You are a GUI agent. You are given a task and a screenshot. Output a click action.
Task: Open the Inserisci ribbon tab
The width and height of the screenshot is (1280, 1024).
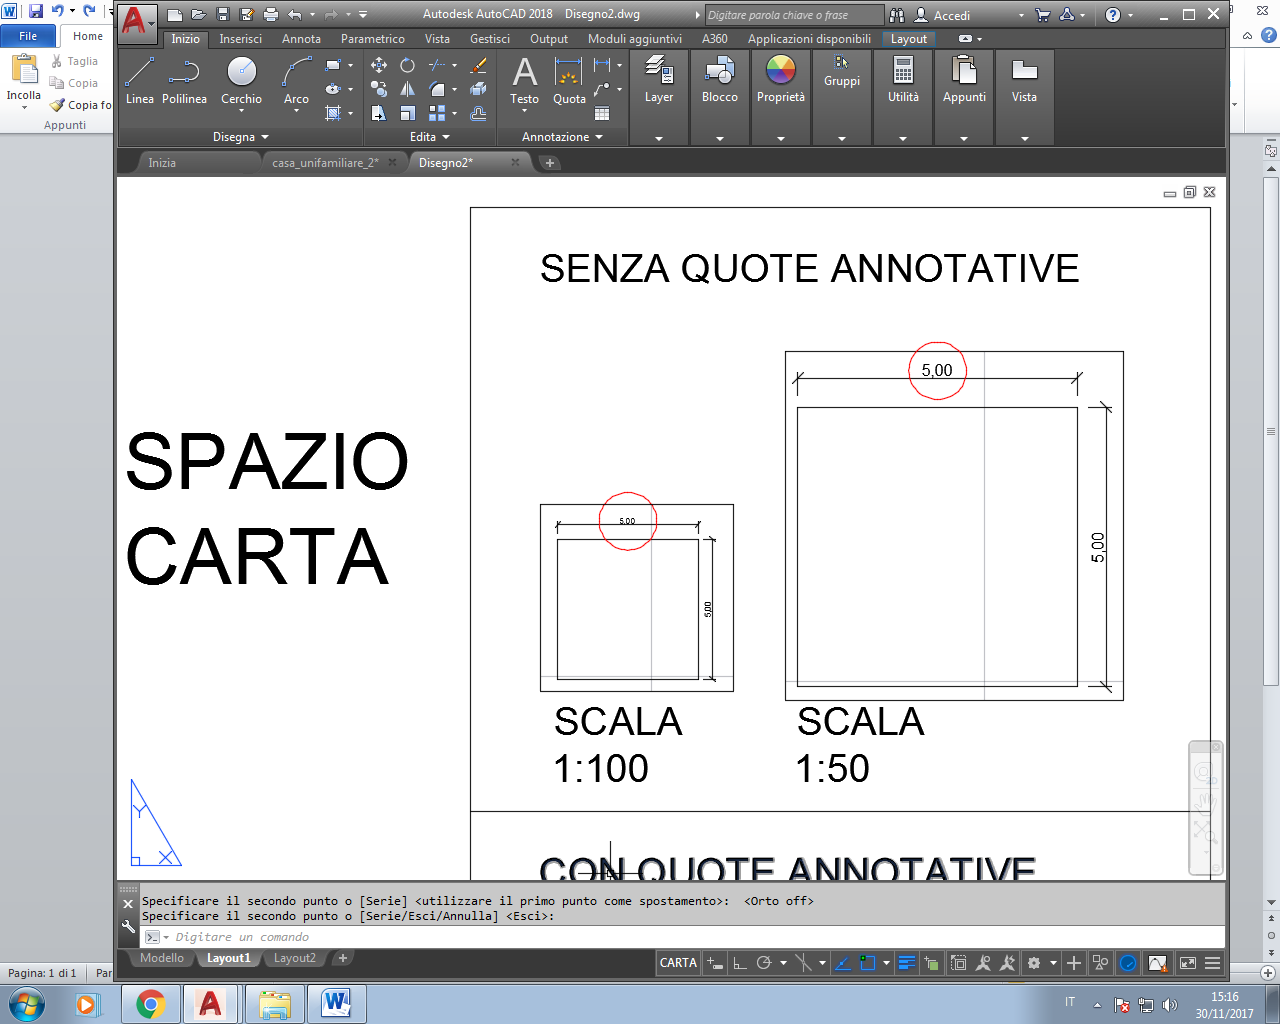(x=240, y=39)
